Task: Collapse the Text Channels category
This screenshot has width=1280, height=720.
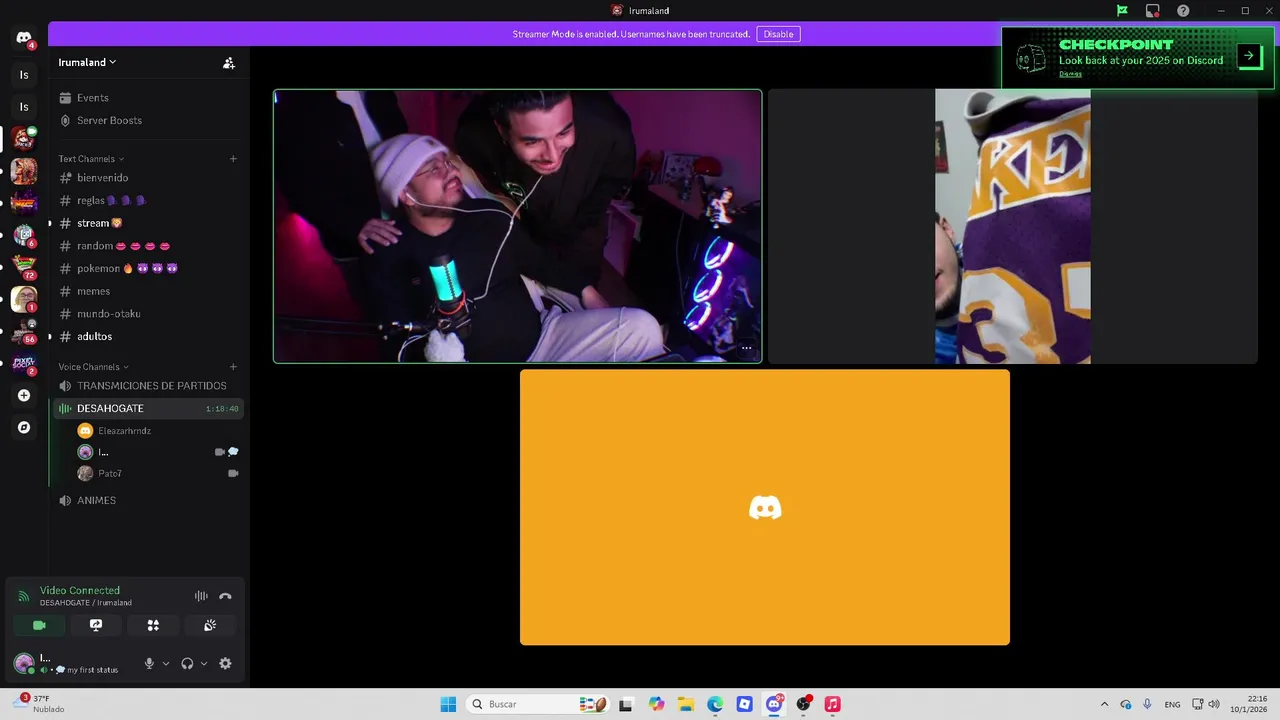Action: click(91, 159)
